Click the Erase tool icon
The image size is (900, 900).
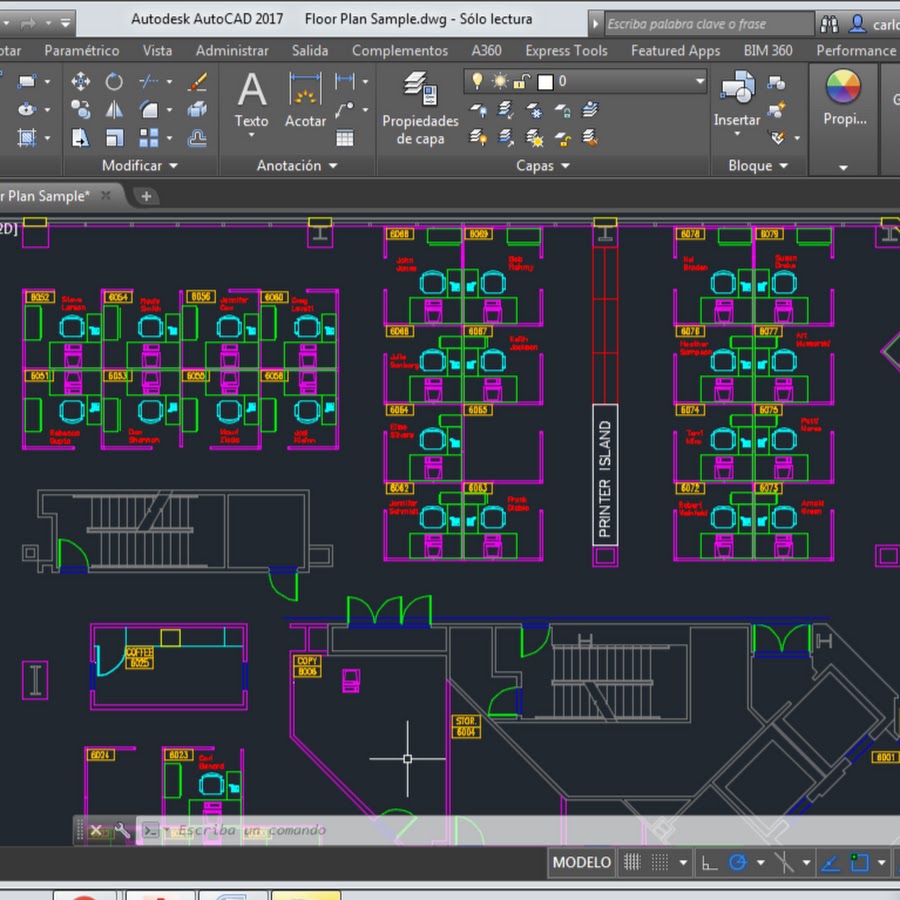tap(198, 82)
